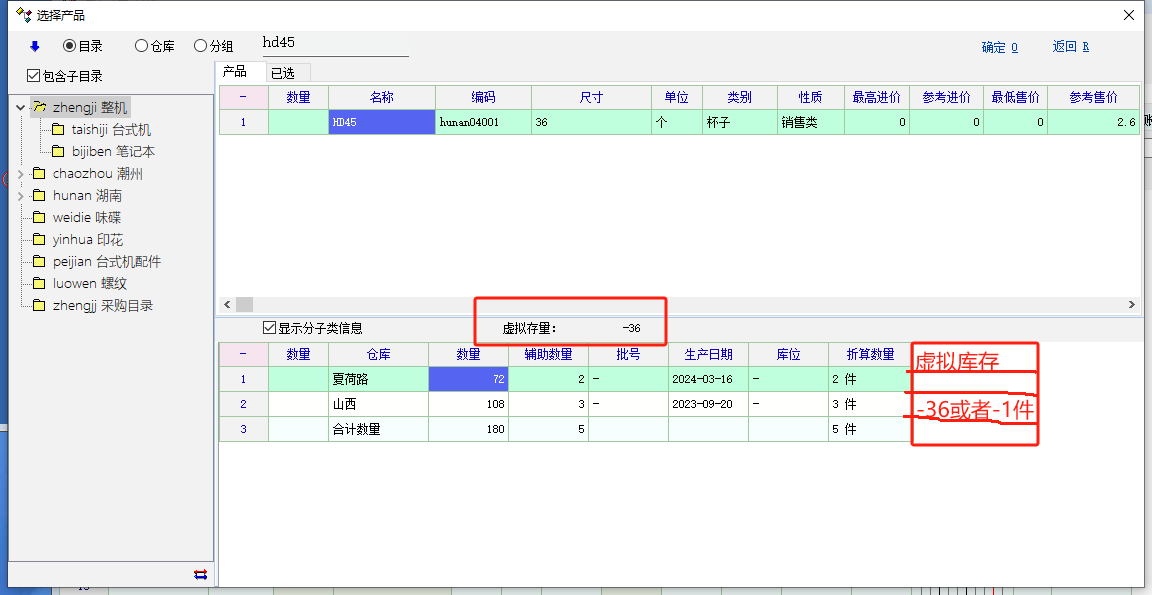
Task: Click the hd45 search input field
Action: coord(333,43)
